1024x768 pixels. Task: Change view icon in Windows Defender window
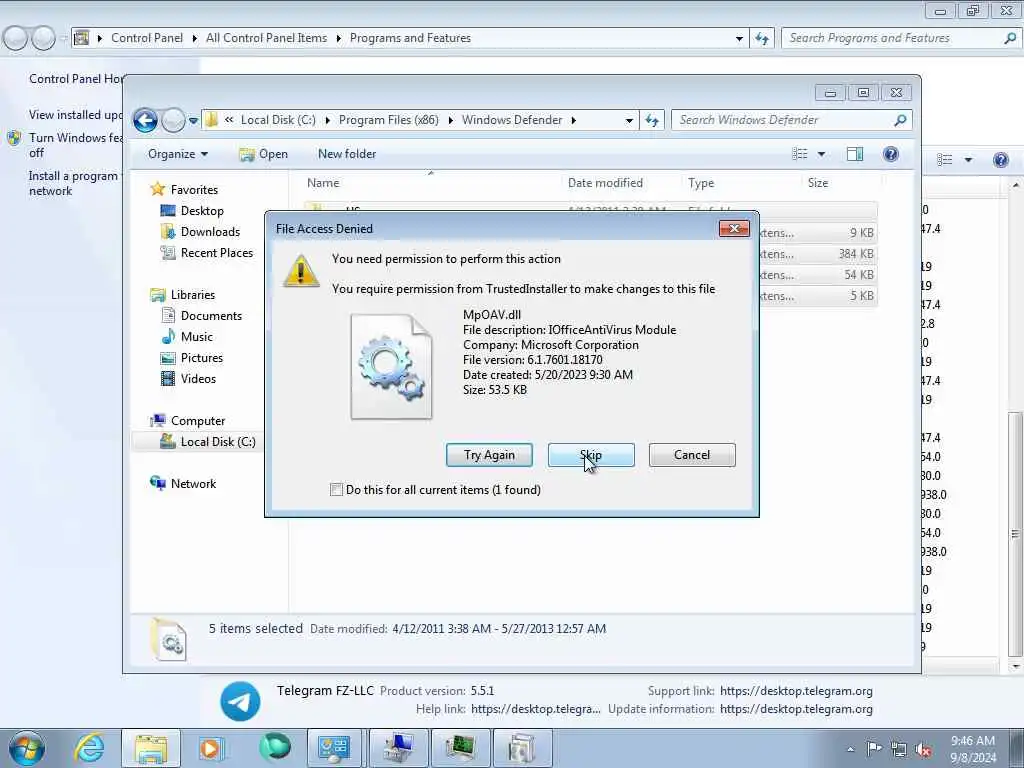800,154
